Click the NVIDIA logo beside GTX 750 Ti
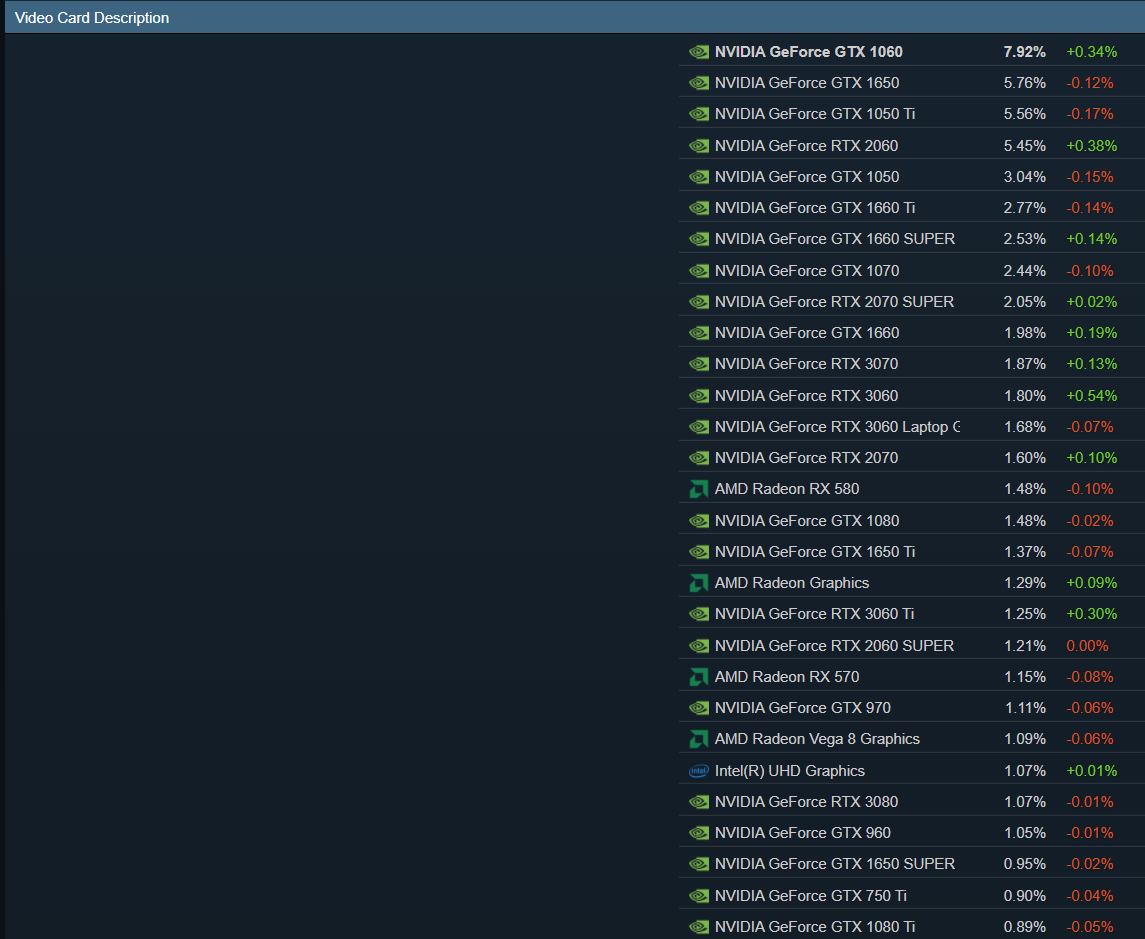 coord(699,895)
